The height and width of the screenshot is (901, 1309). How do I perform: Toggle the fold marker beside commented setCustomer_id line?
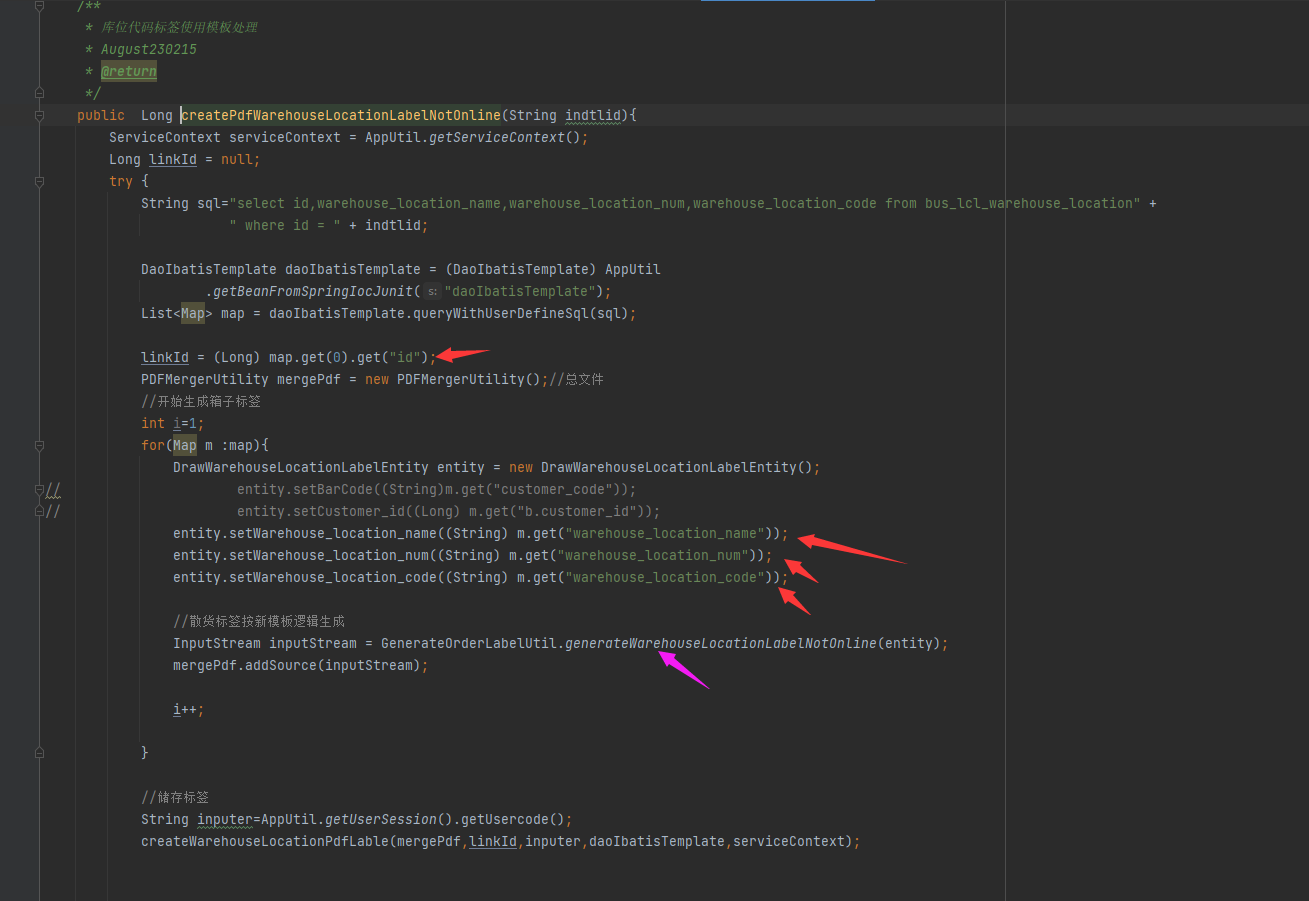click(x=39, y=511)
